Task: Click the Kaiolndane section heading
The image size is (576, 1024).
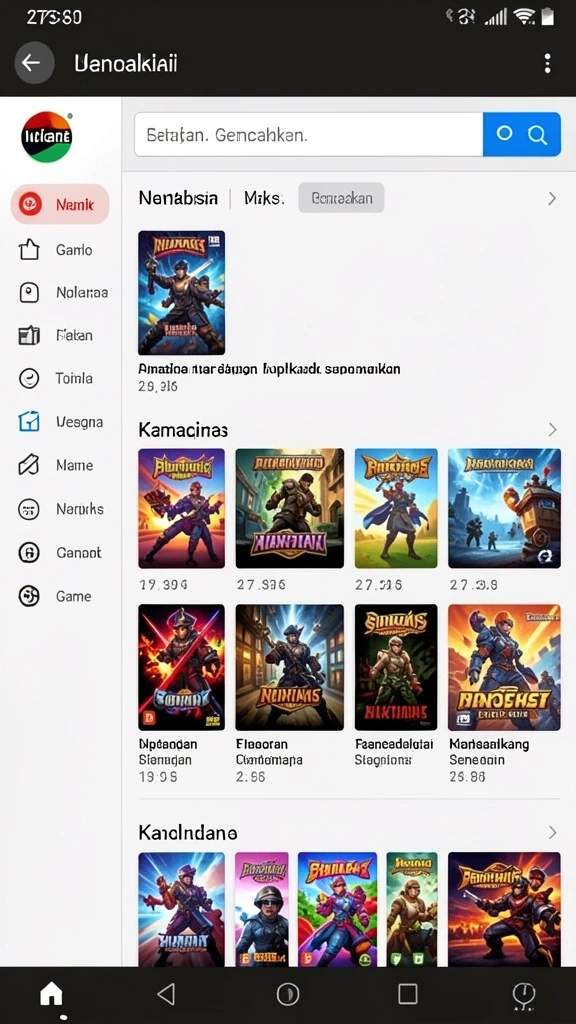Action: [x=187, y=833]
